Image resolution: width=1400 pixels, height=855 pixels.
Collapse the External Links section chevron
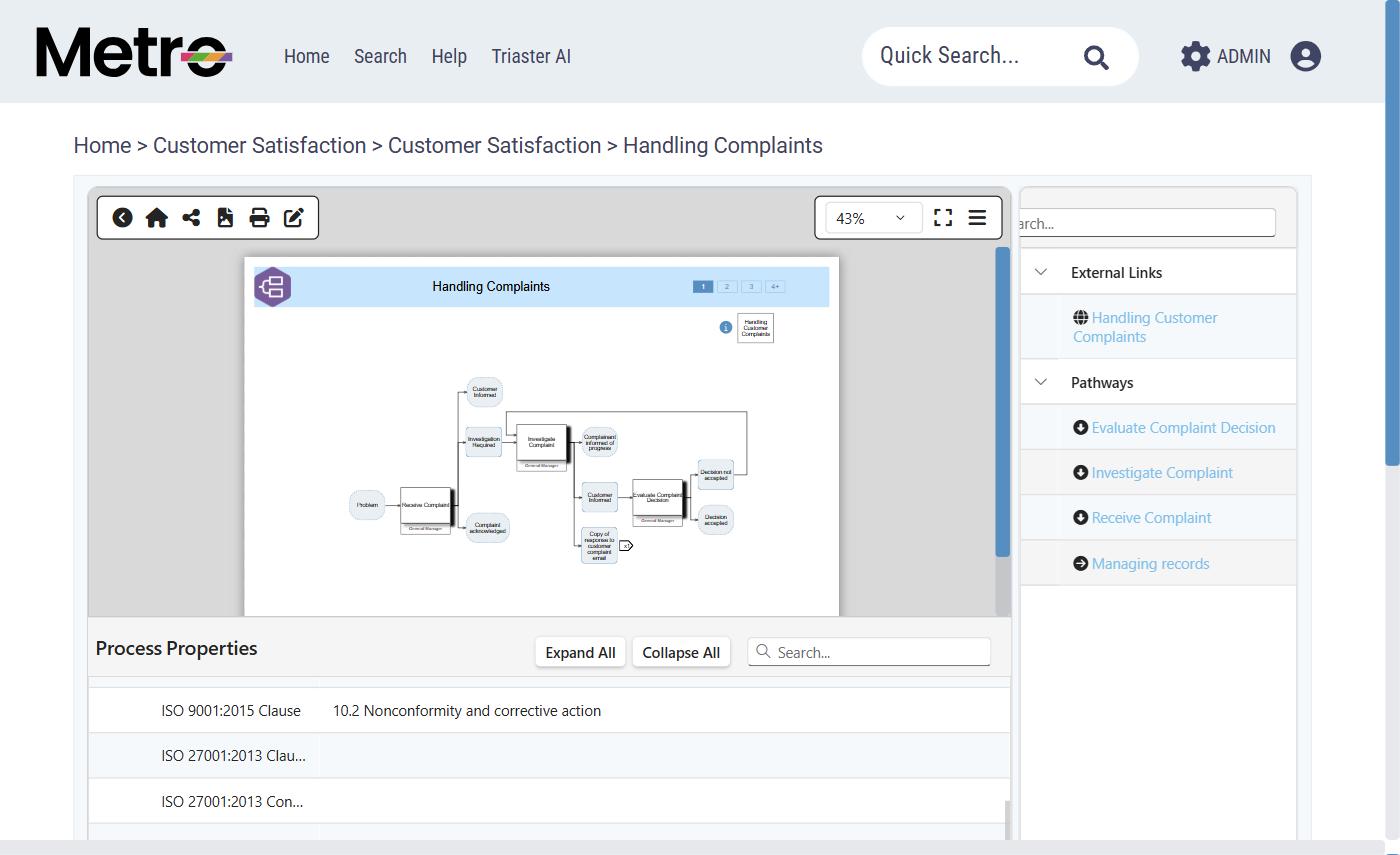coord(1041,272)
